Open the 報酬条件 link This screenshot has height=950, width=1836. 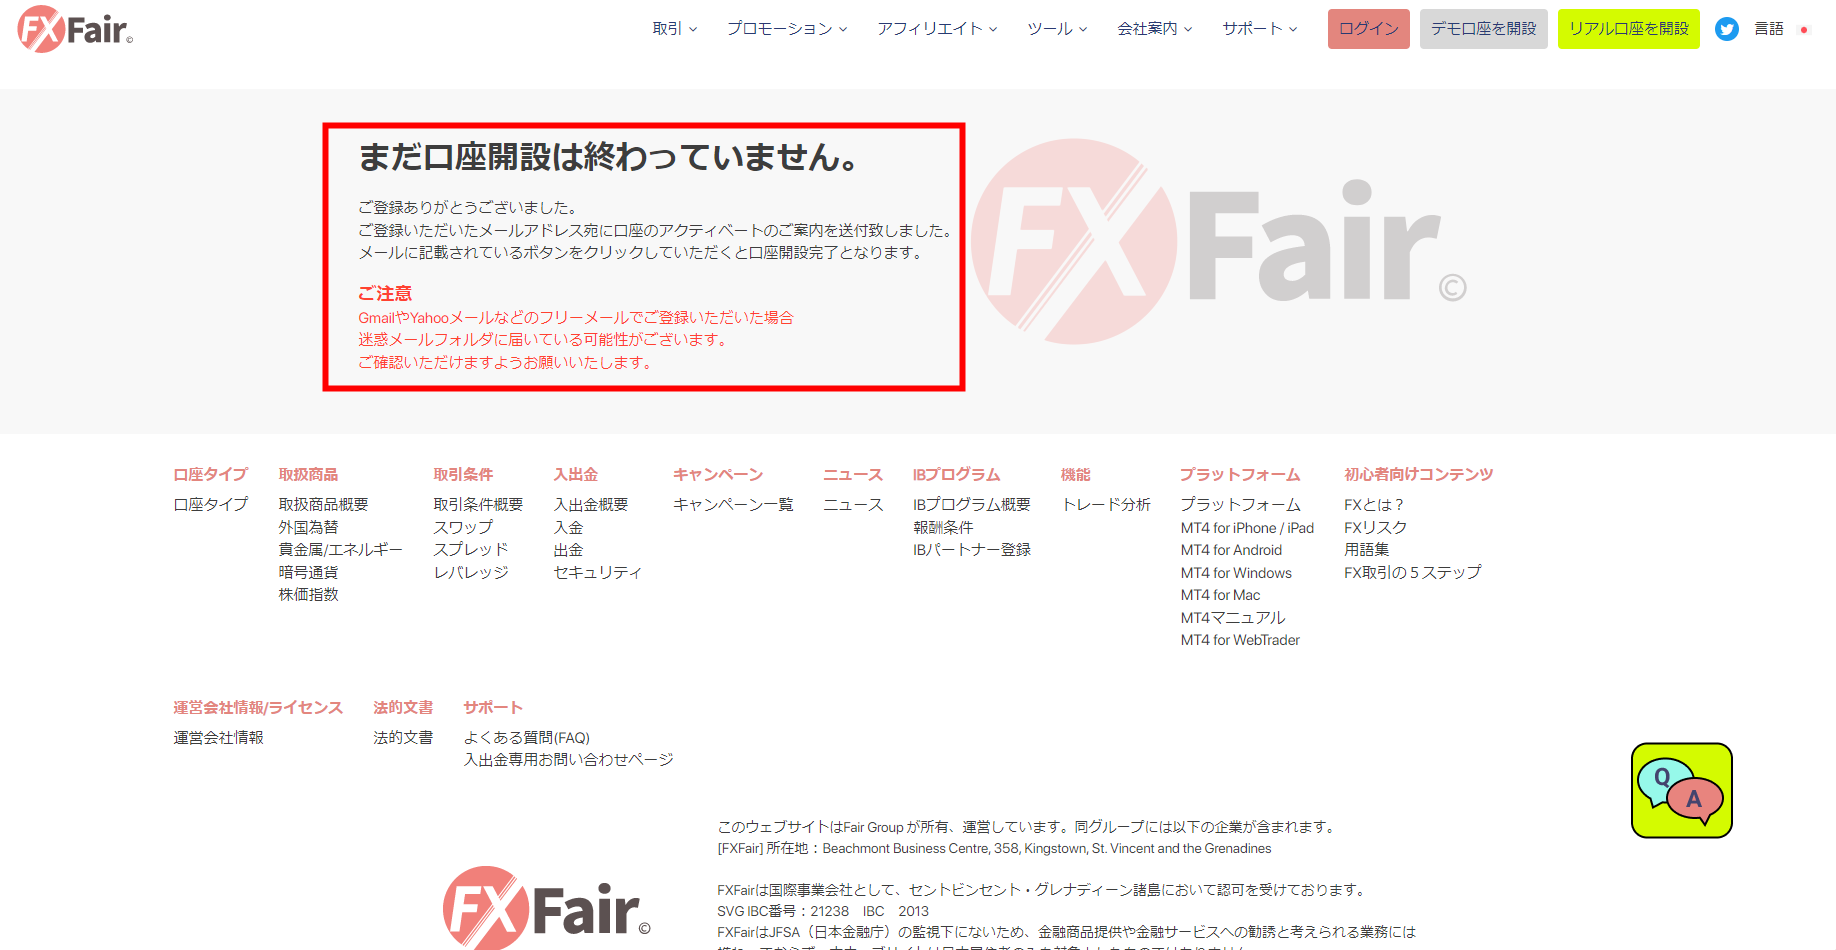coord(943,527)
